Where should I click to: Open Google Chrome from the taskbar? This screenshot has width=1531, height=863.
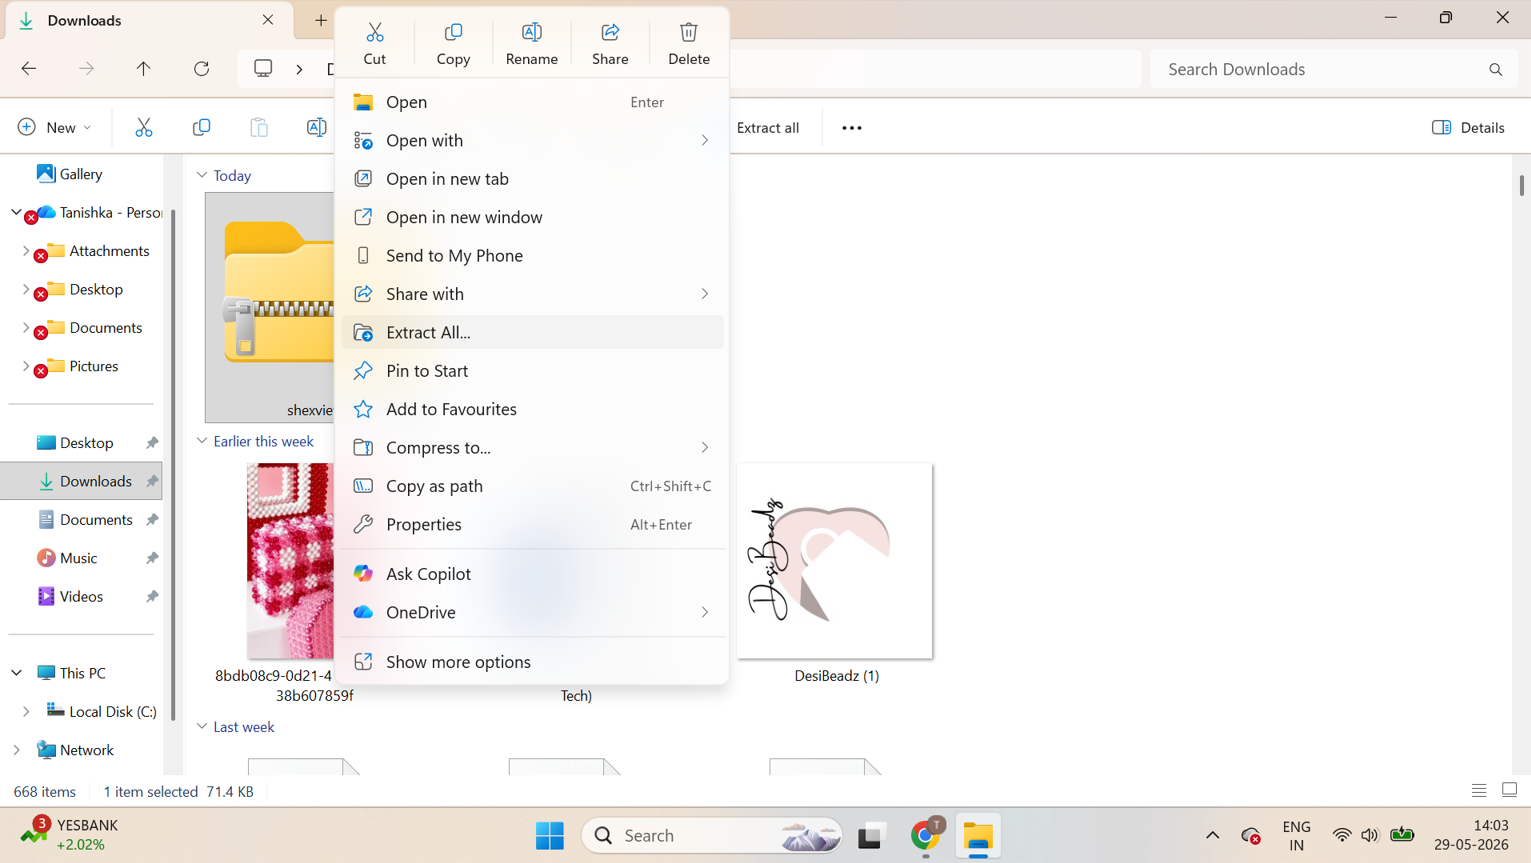(x=926, y=835)
